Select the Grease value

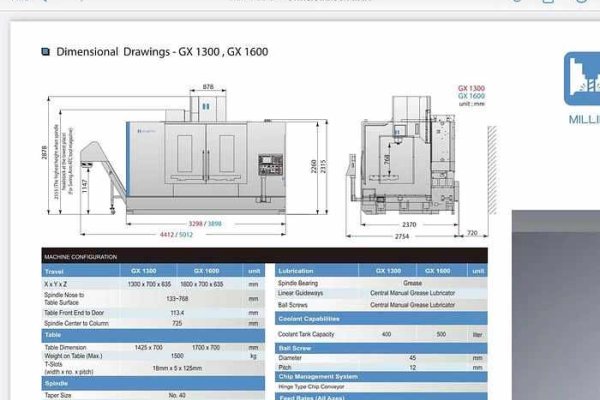coord(412,283)
